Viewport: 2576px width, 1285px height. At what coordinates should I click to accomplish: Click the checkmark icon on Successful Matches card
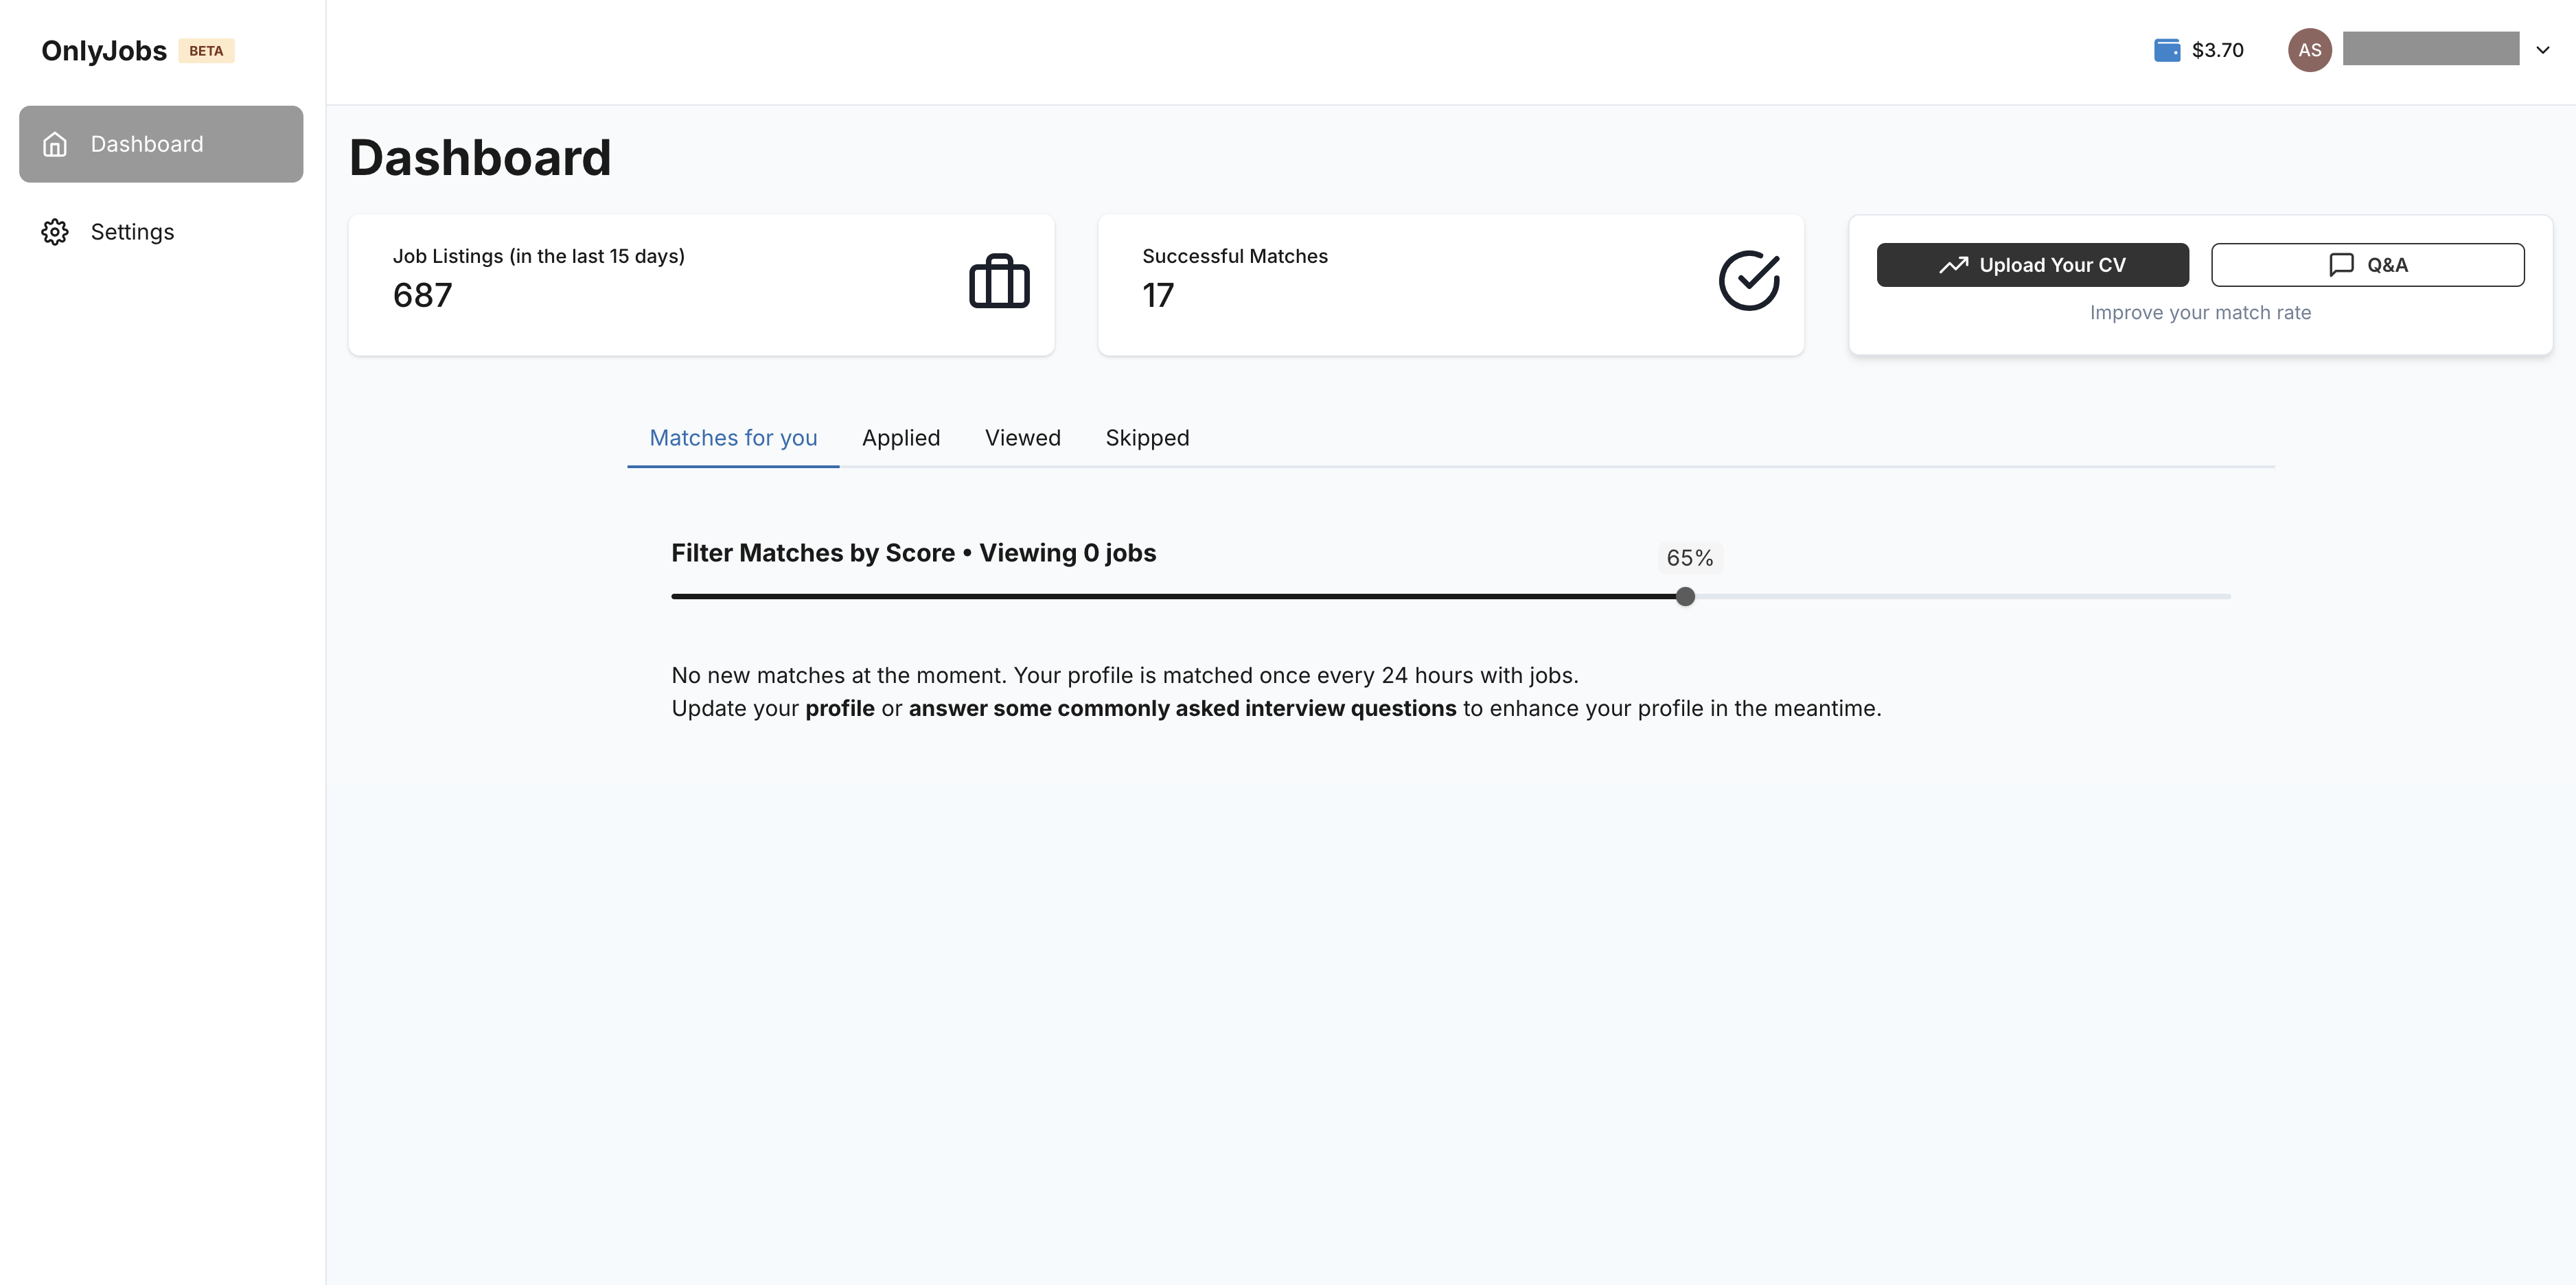(1749, 281)
